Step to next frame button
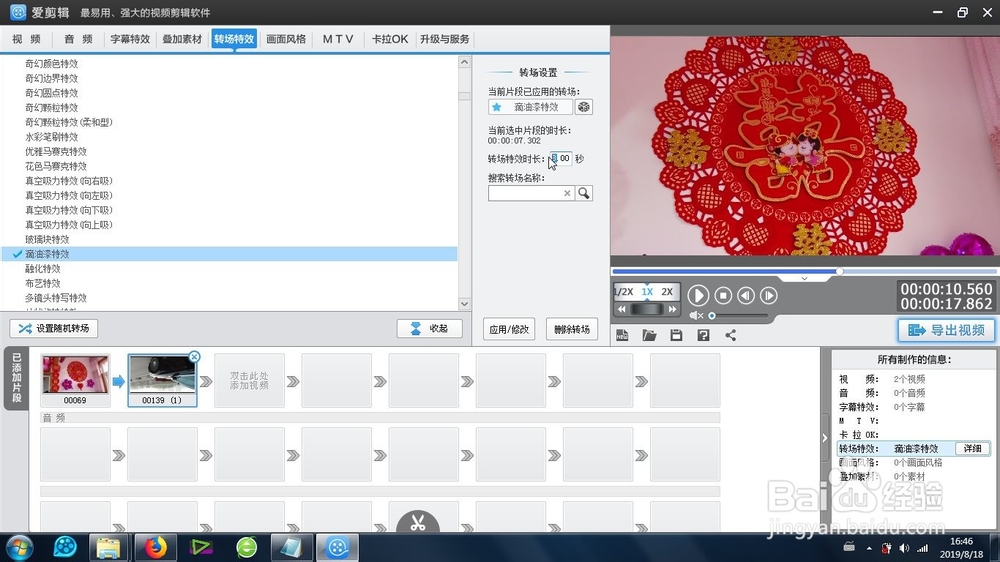Viewport: 1000px width, 562px height. (x=768, y=295)
